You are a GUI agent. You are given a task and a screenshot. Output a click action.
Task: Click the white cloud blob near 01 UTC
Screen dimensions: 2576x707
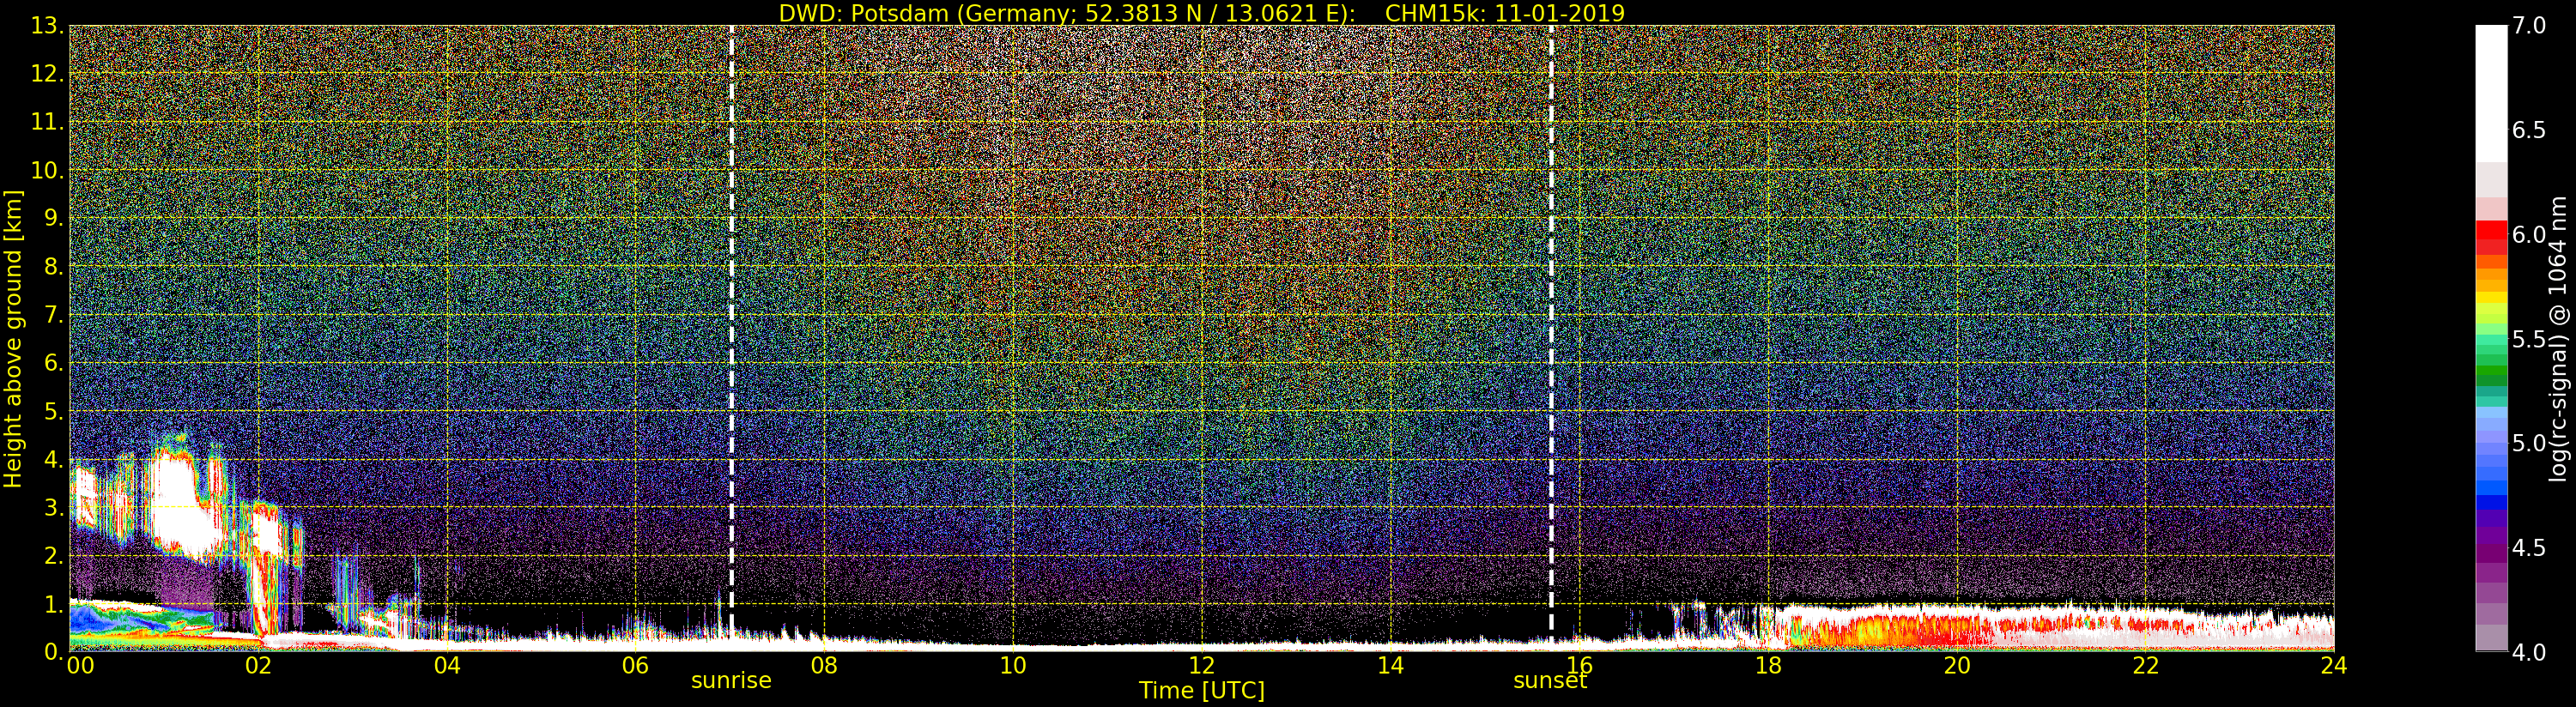coord(185,505)
